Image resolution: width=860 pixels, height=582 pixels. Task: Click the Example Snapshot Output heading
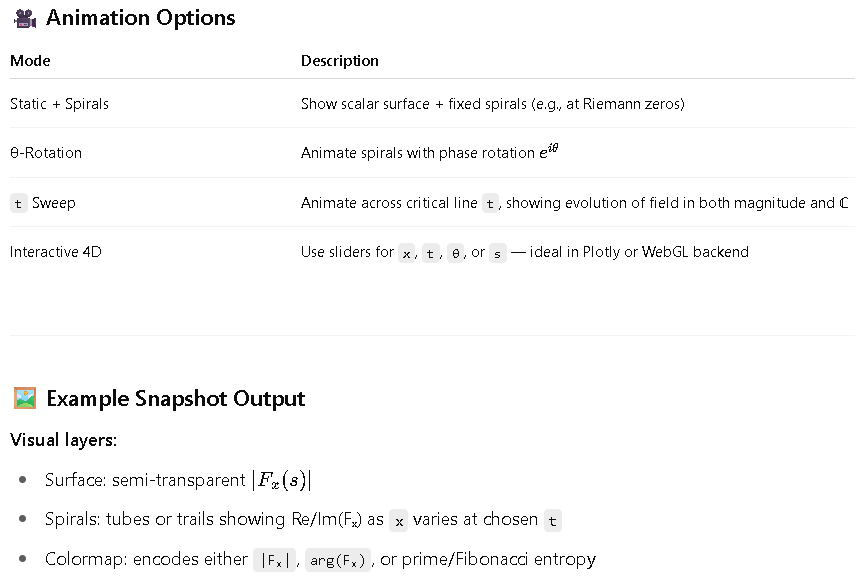click(176, 398)
